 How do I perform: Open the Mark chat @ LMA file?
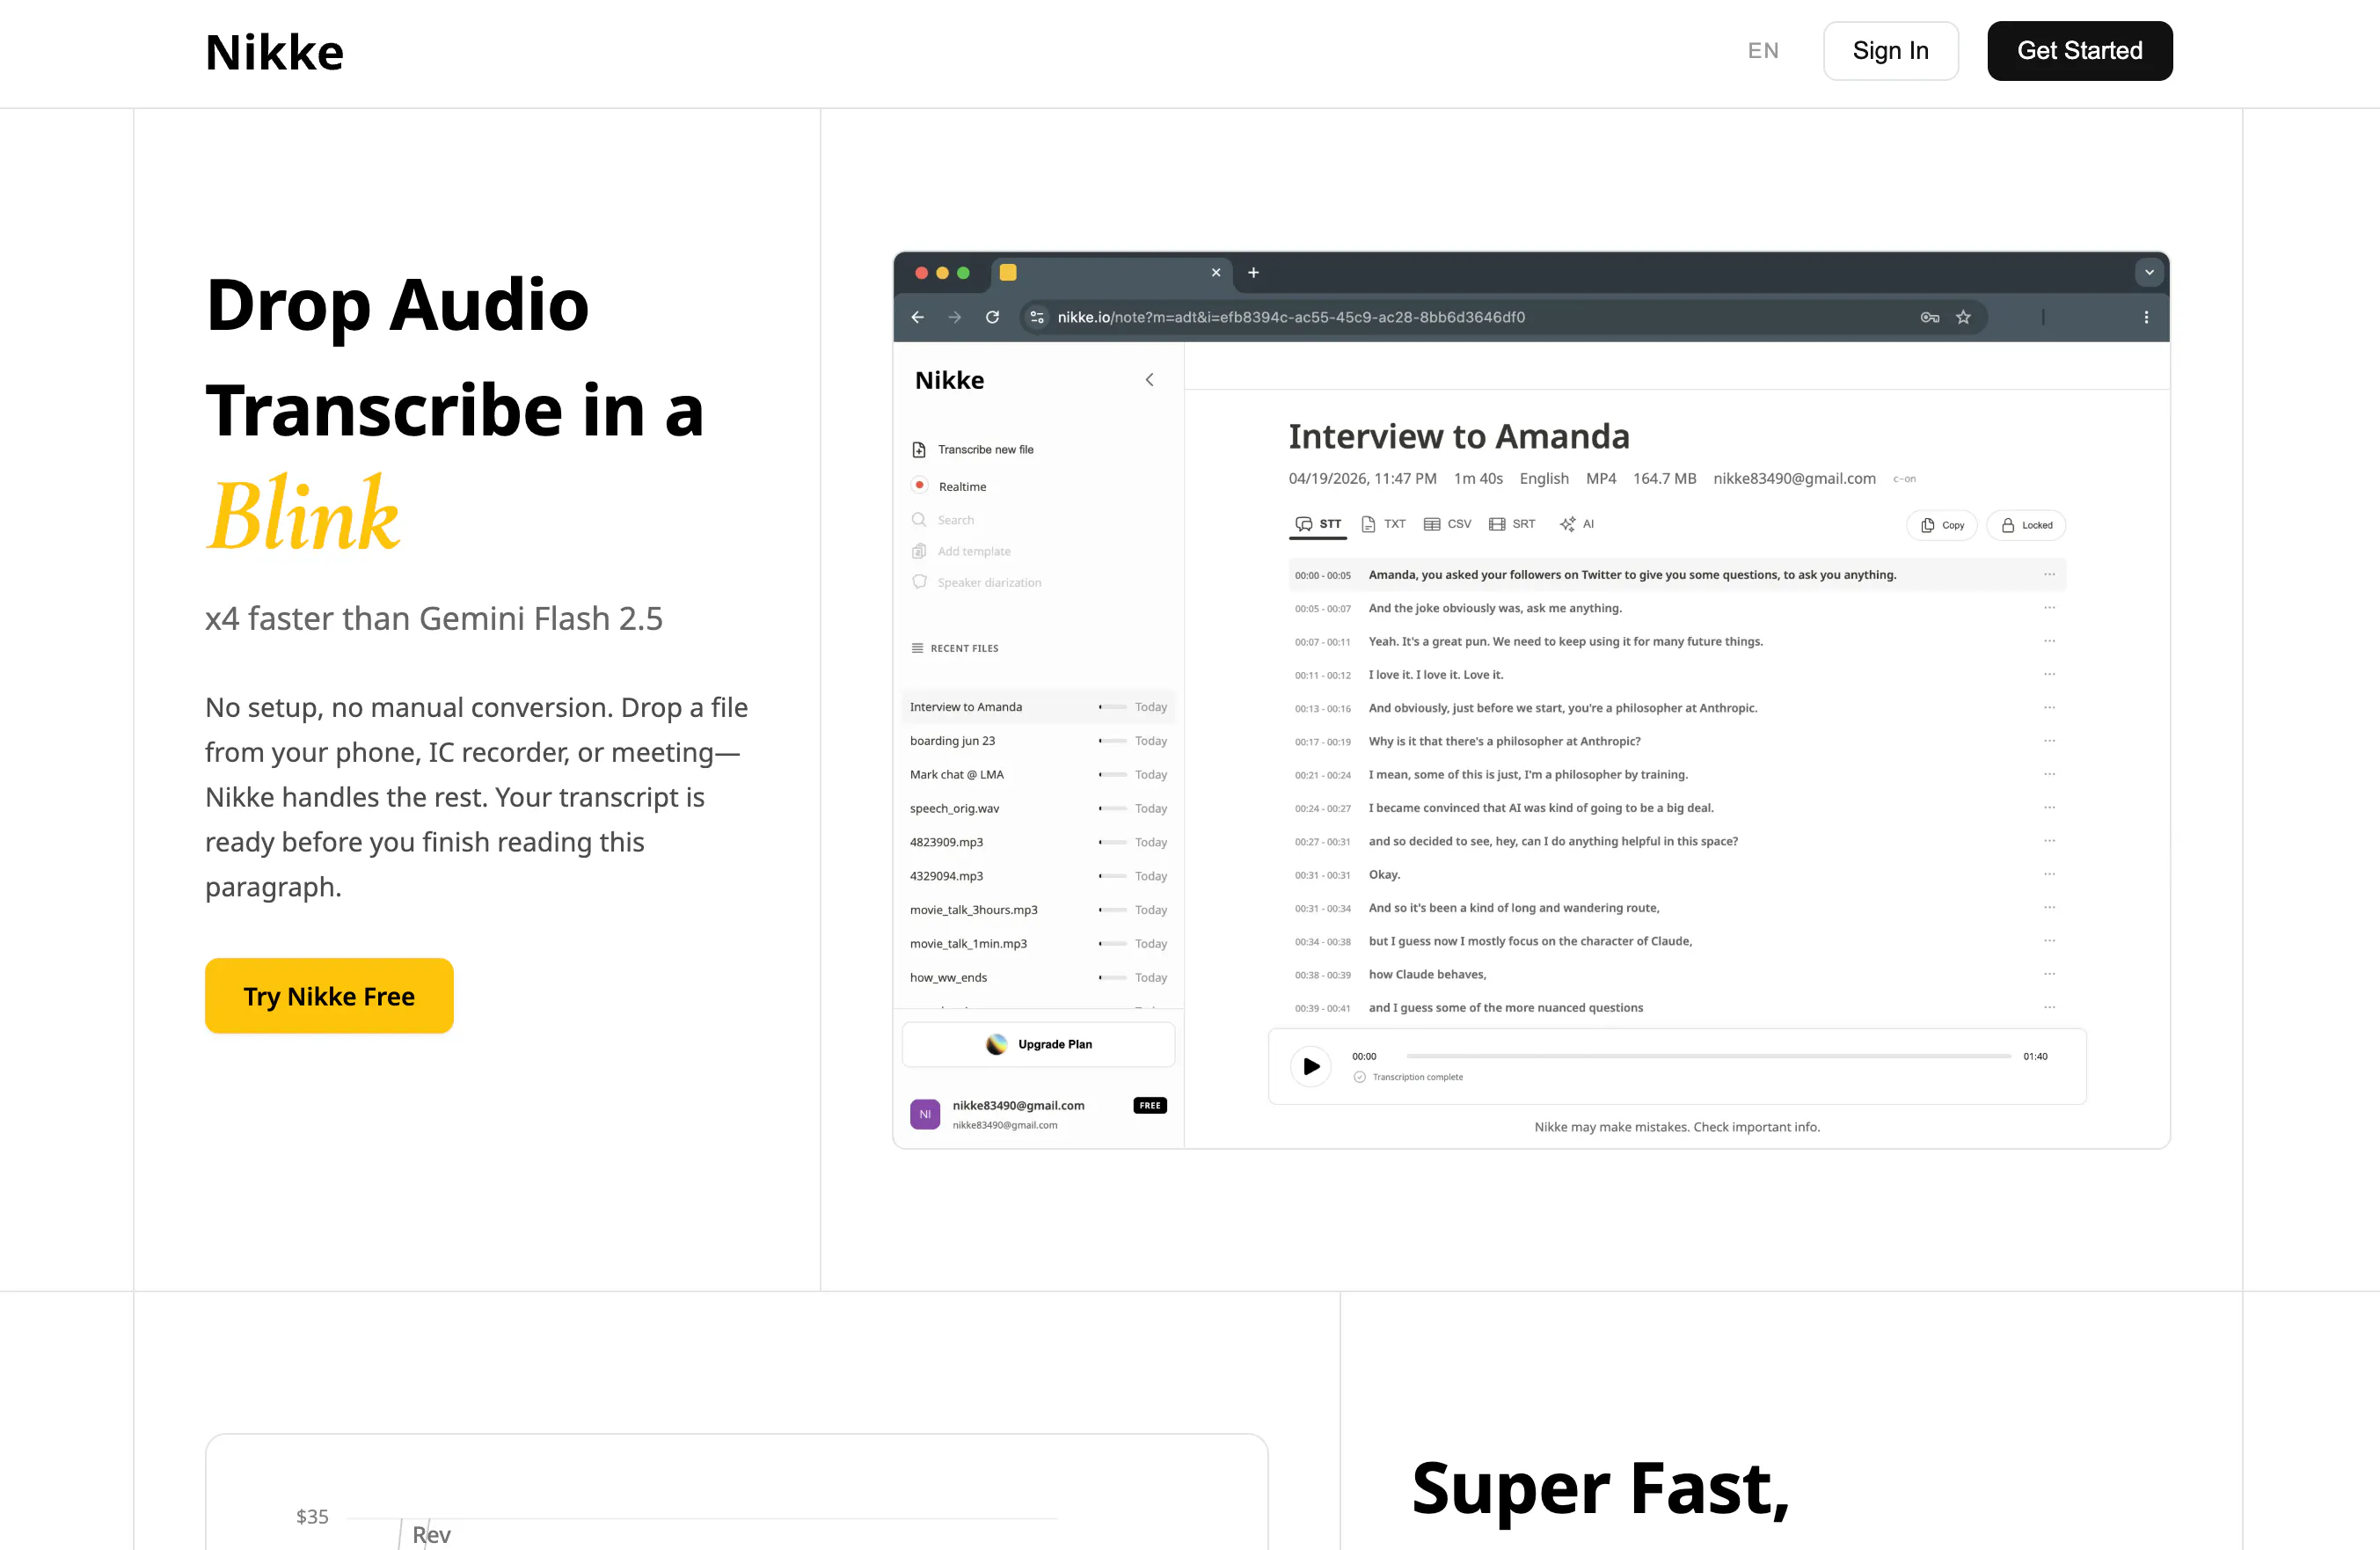click(1038, 775)
